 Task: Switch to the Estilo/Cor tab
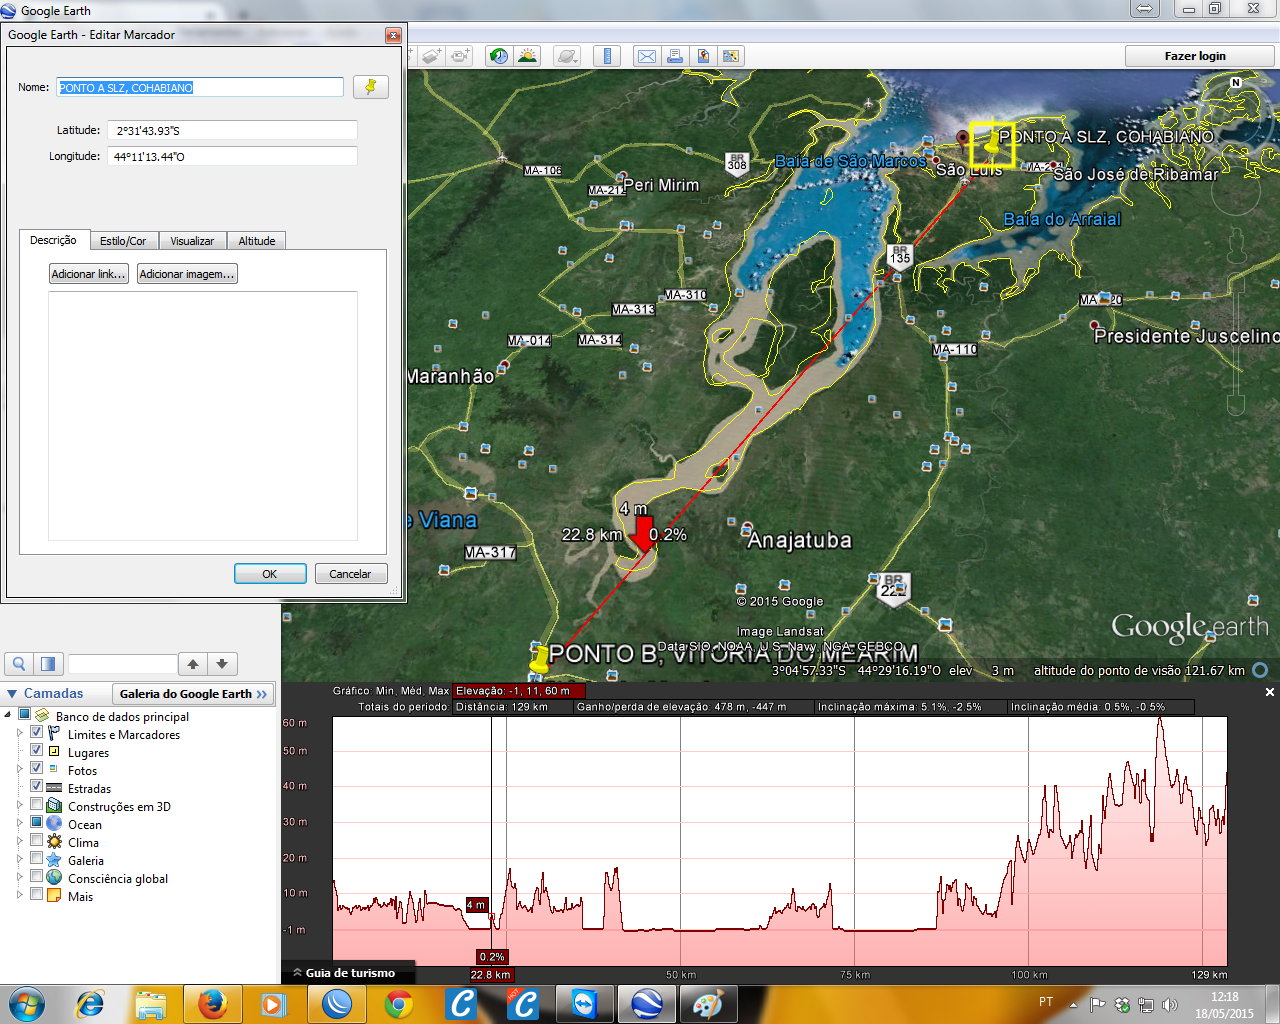tap(123, 241)
